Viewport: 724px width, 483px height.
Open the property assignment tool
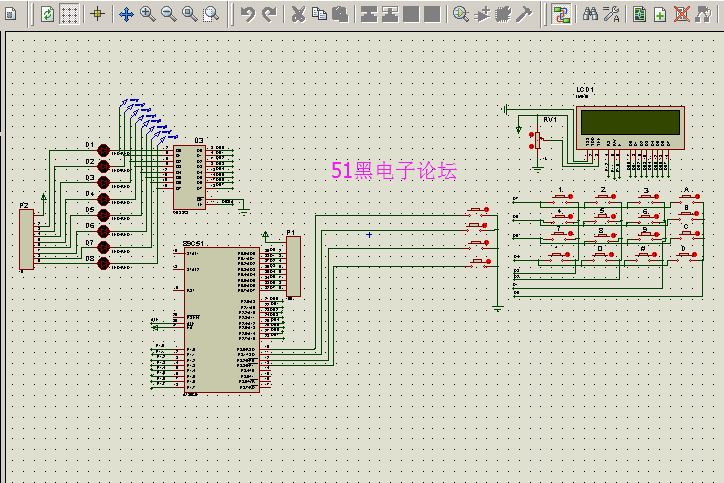tap(611, 14)
